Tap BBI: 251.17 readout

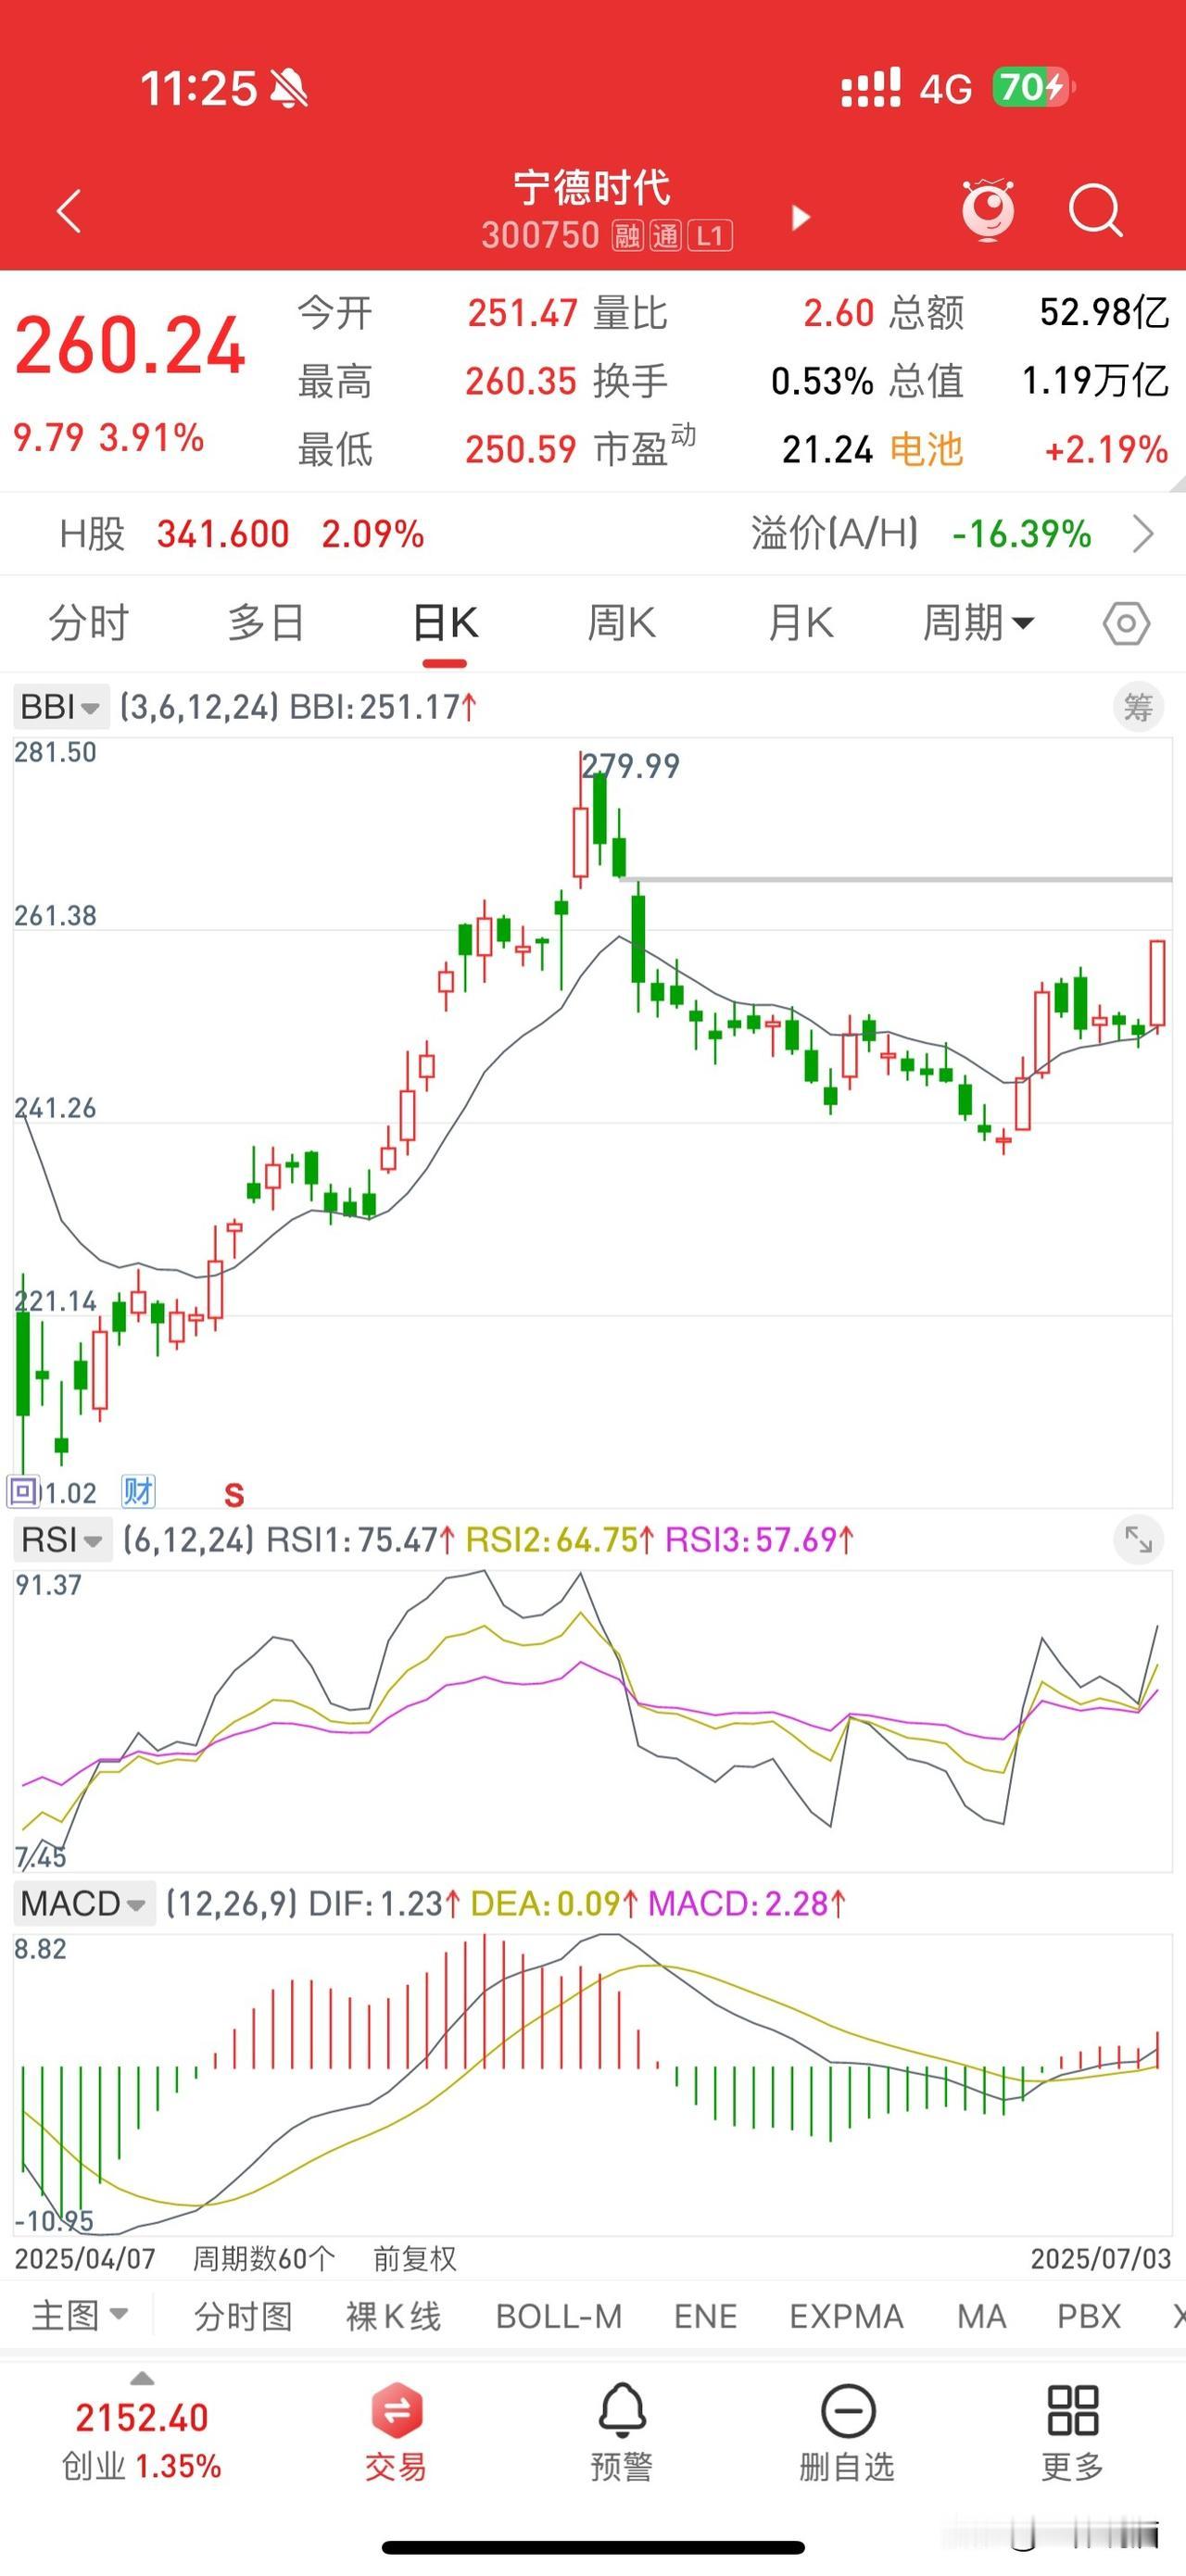click(383, 707)
